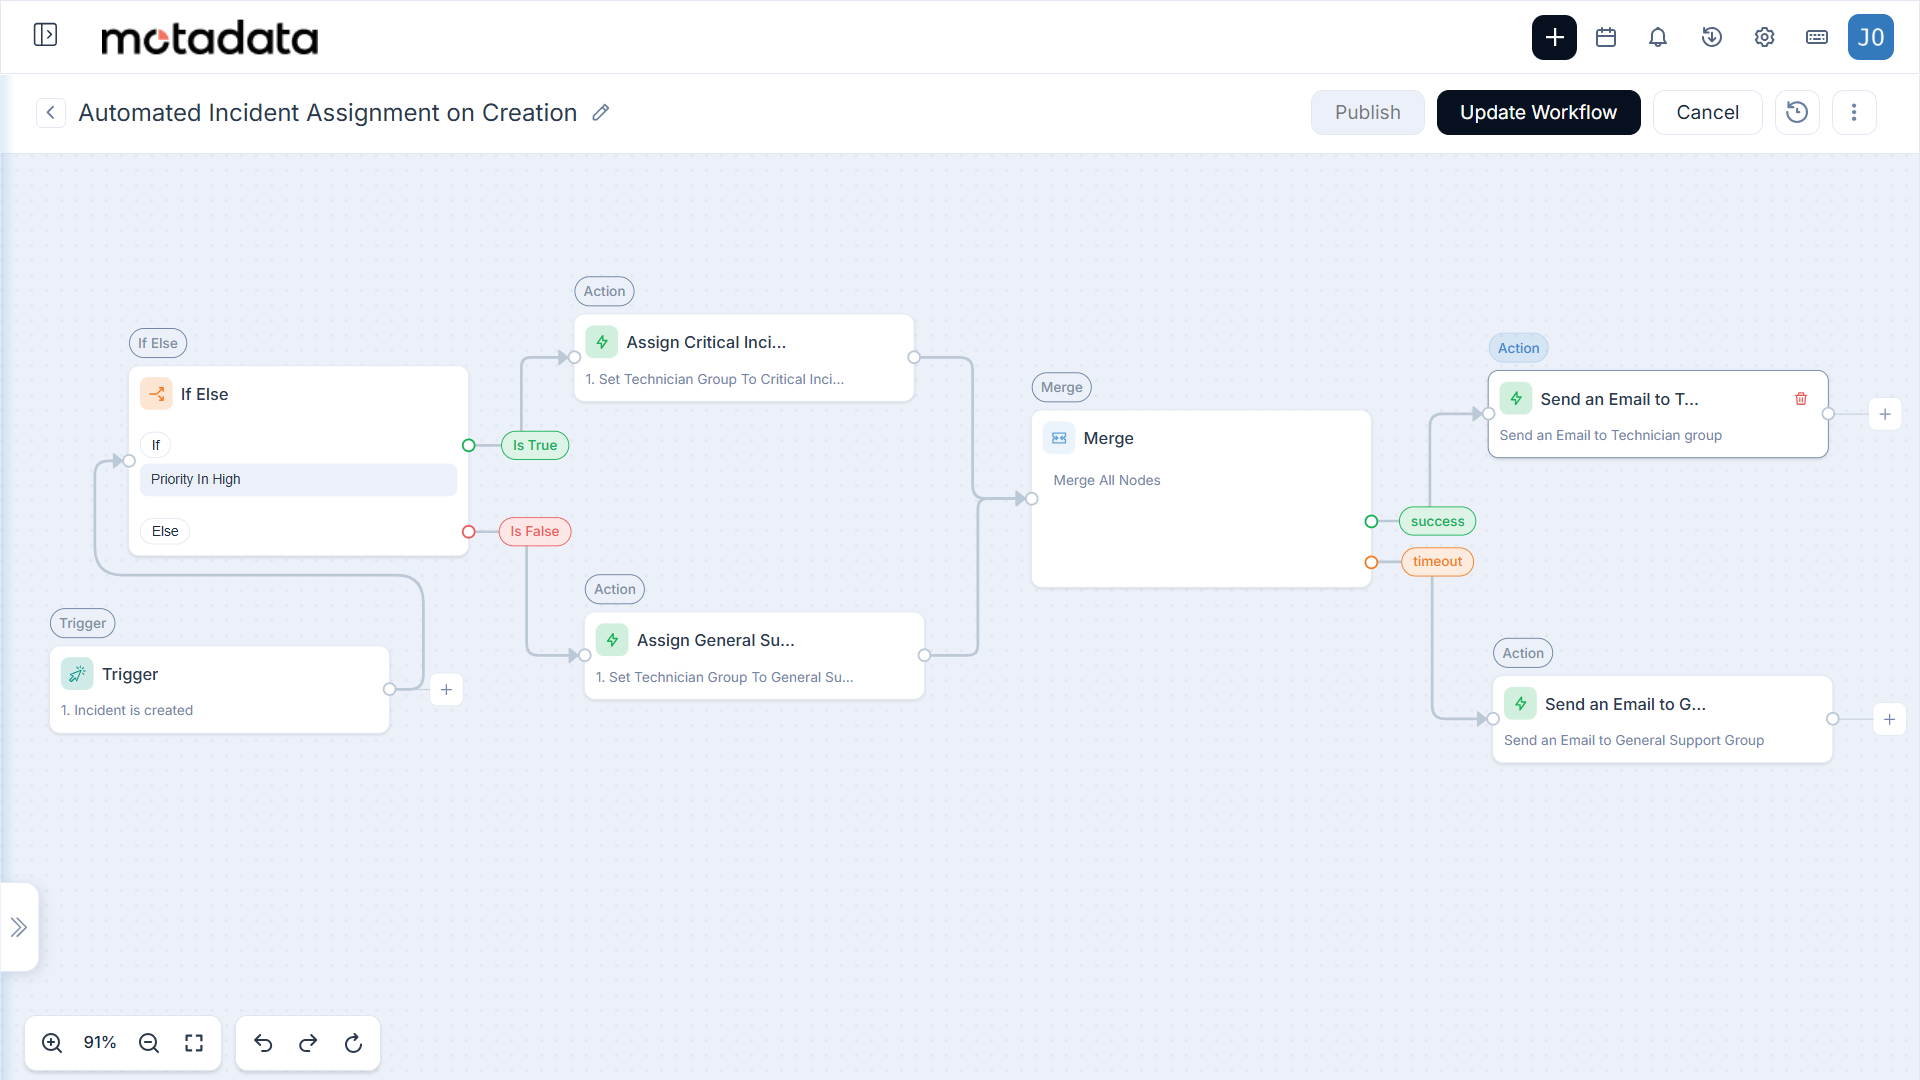1920x1080 pixels.
Task: Toggle the sidebar panel icon
Action: pyautogui.click(x=45, y=35)
